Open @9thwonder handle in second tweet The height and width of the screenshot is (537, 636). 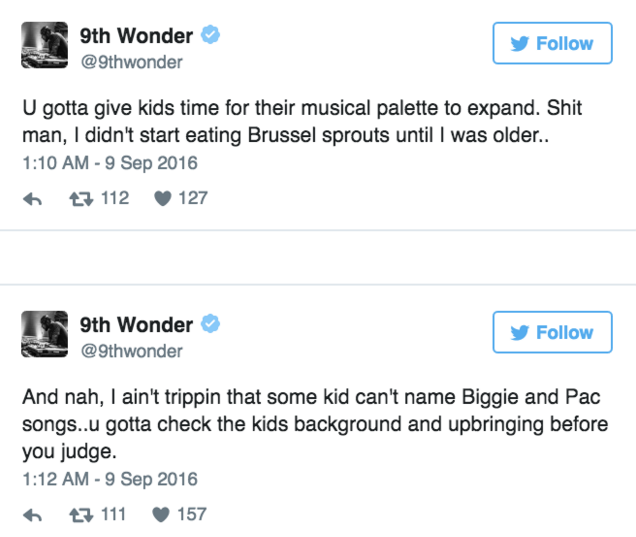[x=131, y=351]
